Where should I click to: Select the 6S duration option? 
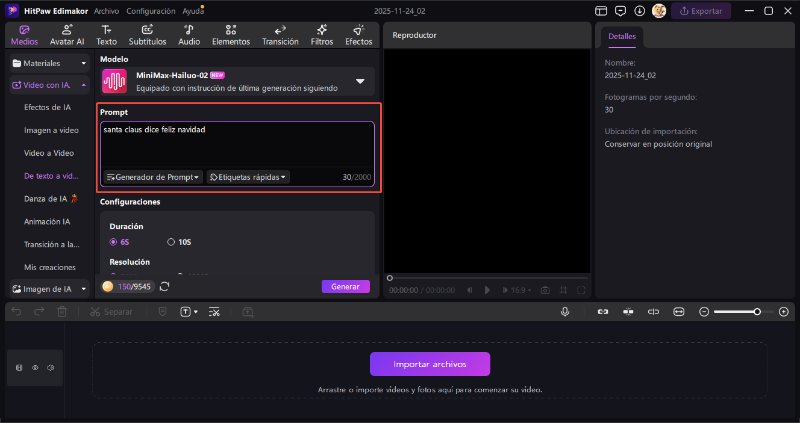[x=114, y=241]
